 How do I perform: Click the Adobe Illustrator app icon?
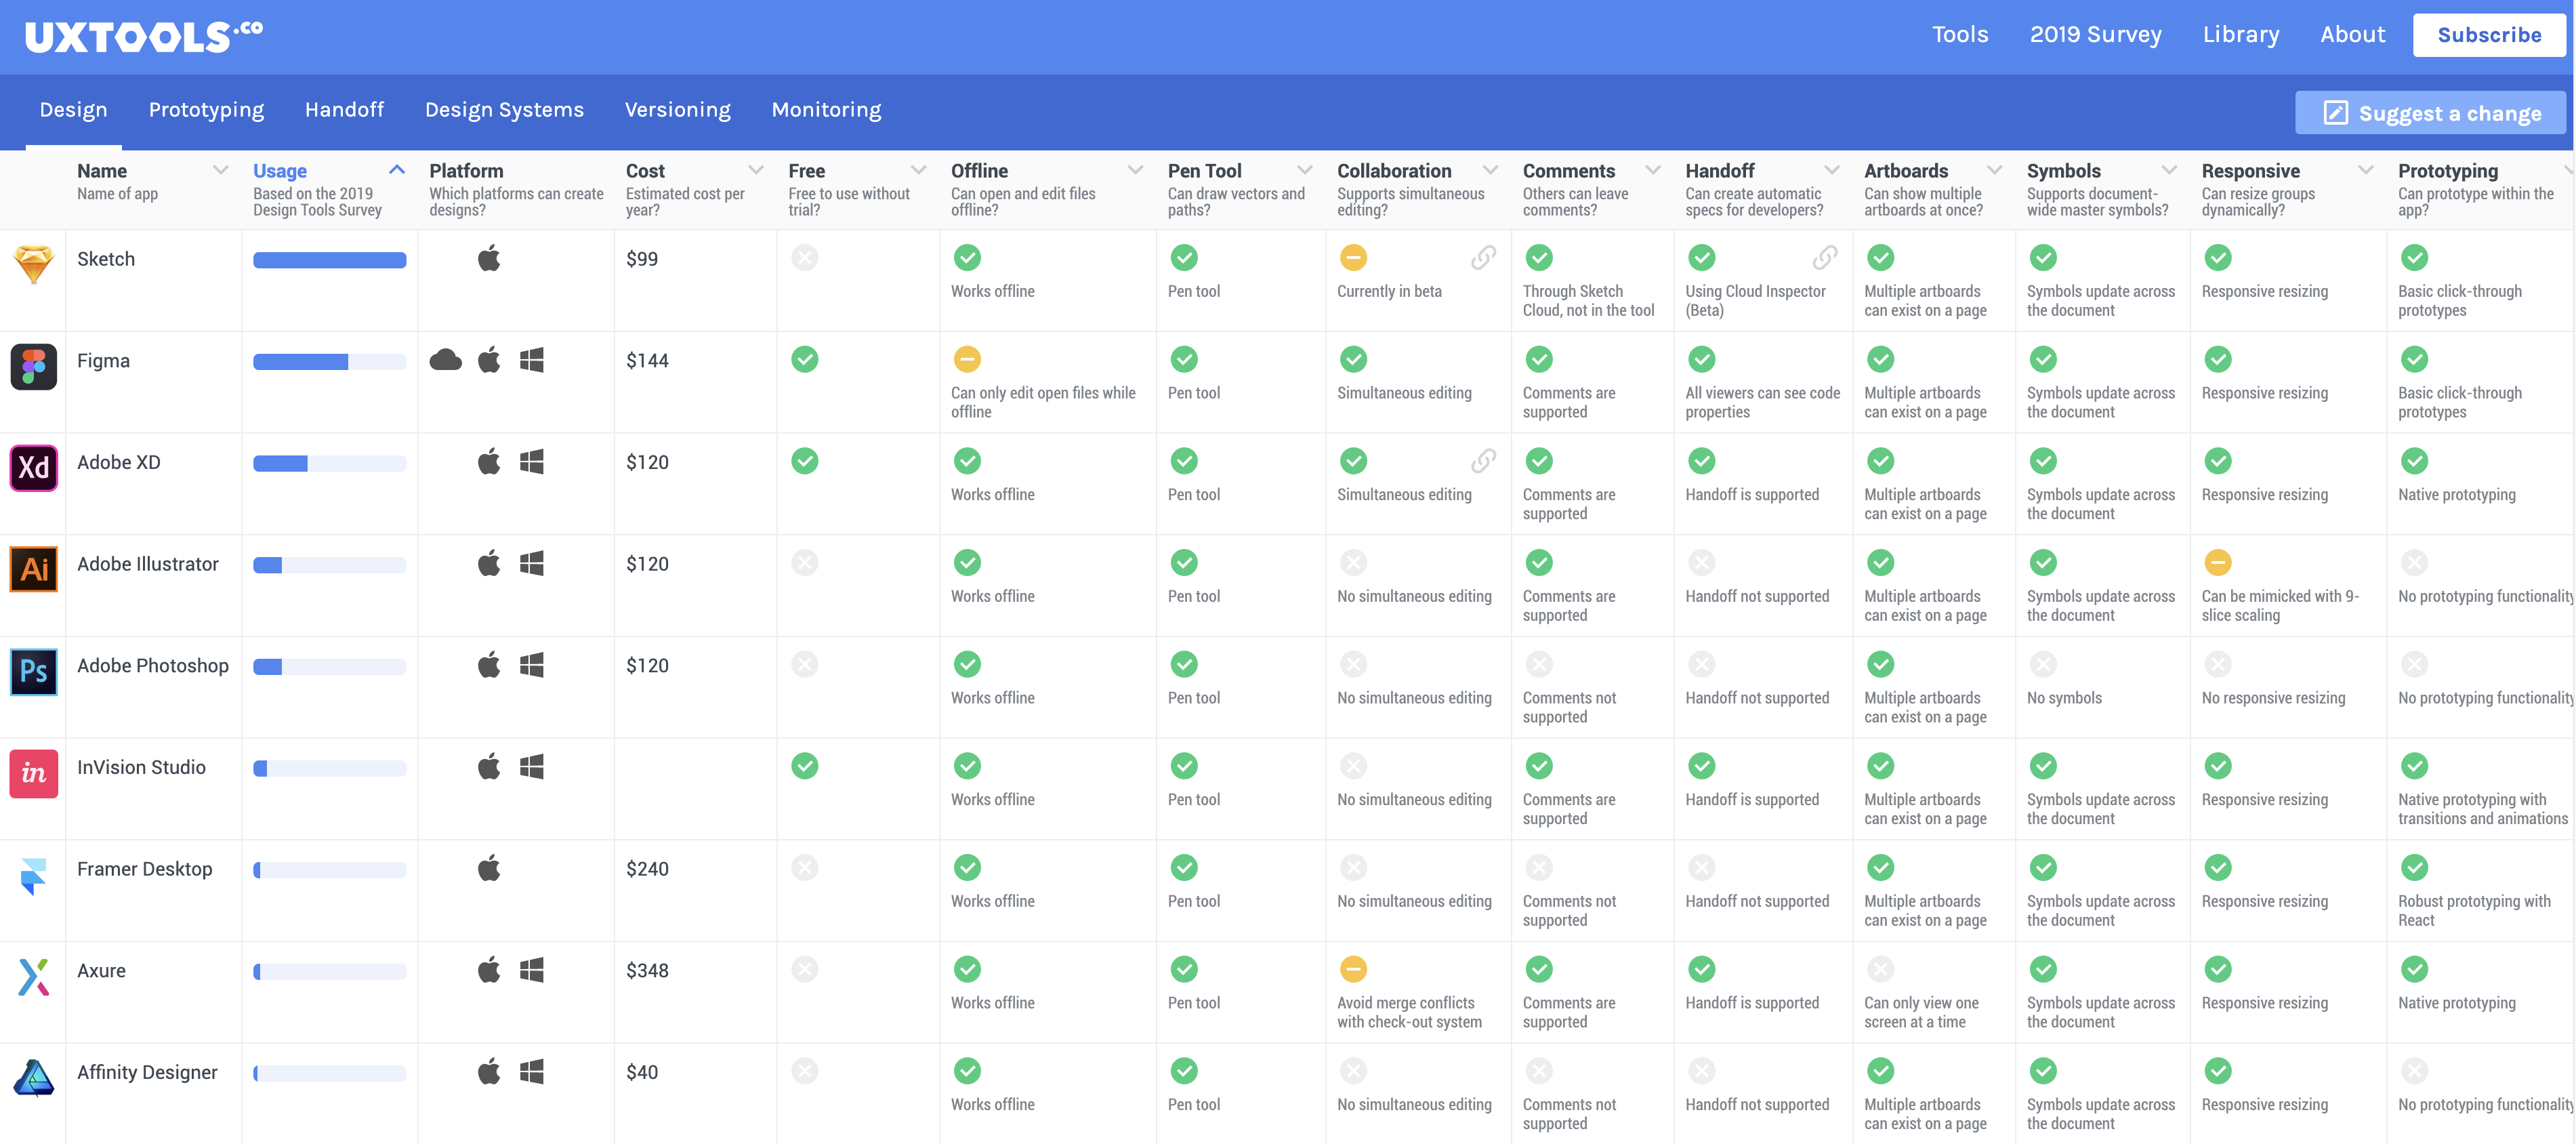(x=33, y=570)
